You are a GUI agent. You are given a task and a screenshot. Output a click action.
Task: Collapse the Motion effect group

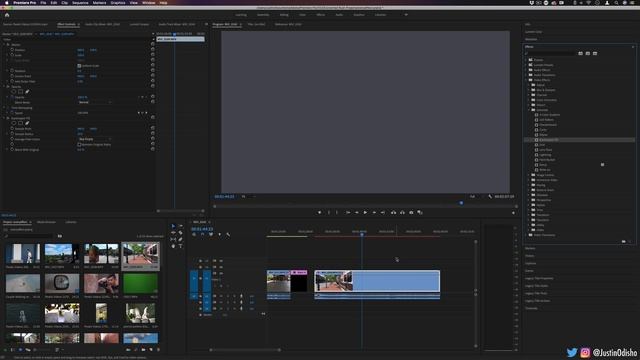pos(4,44)
